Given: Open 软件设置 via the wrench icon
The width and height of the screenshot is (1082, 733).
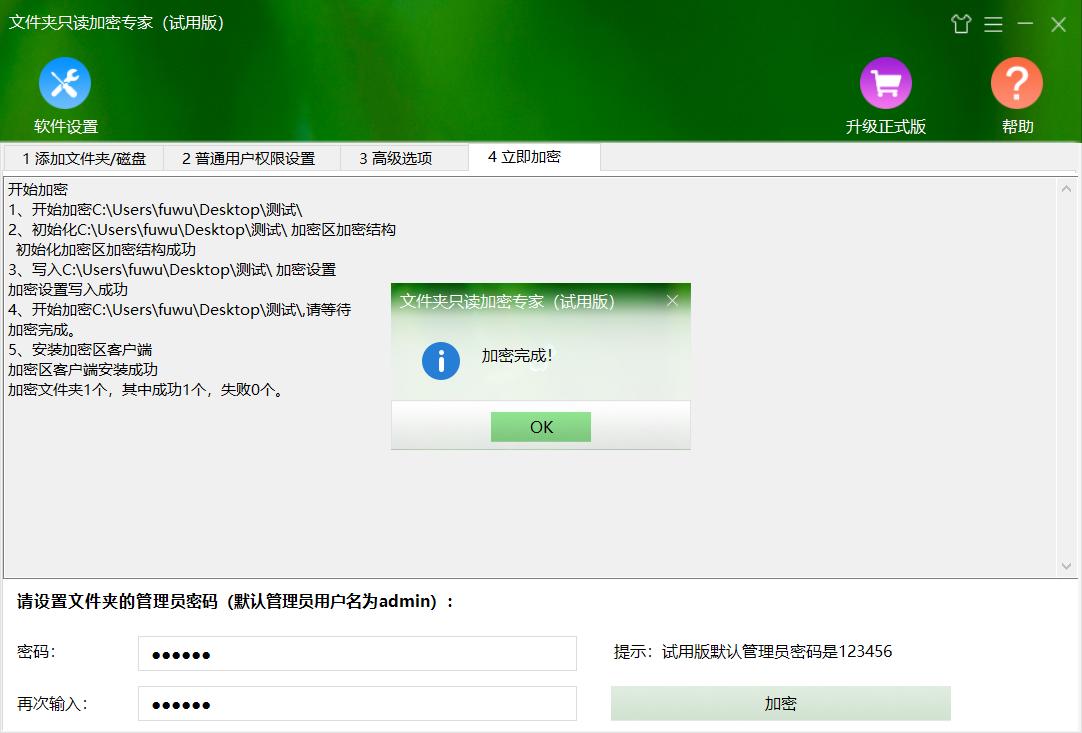Looking at the screenshot, I should (64, 84).
